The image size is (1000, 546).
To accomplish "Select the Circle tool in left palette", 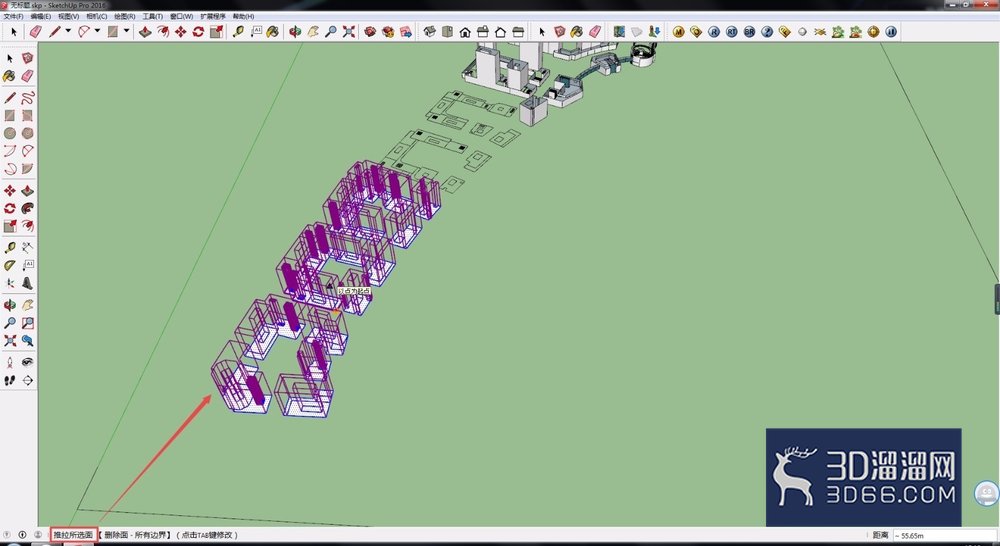I will tap(10, 133).
